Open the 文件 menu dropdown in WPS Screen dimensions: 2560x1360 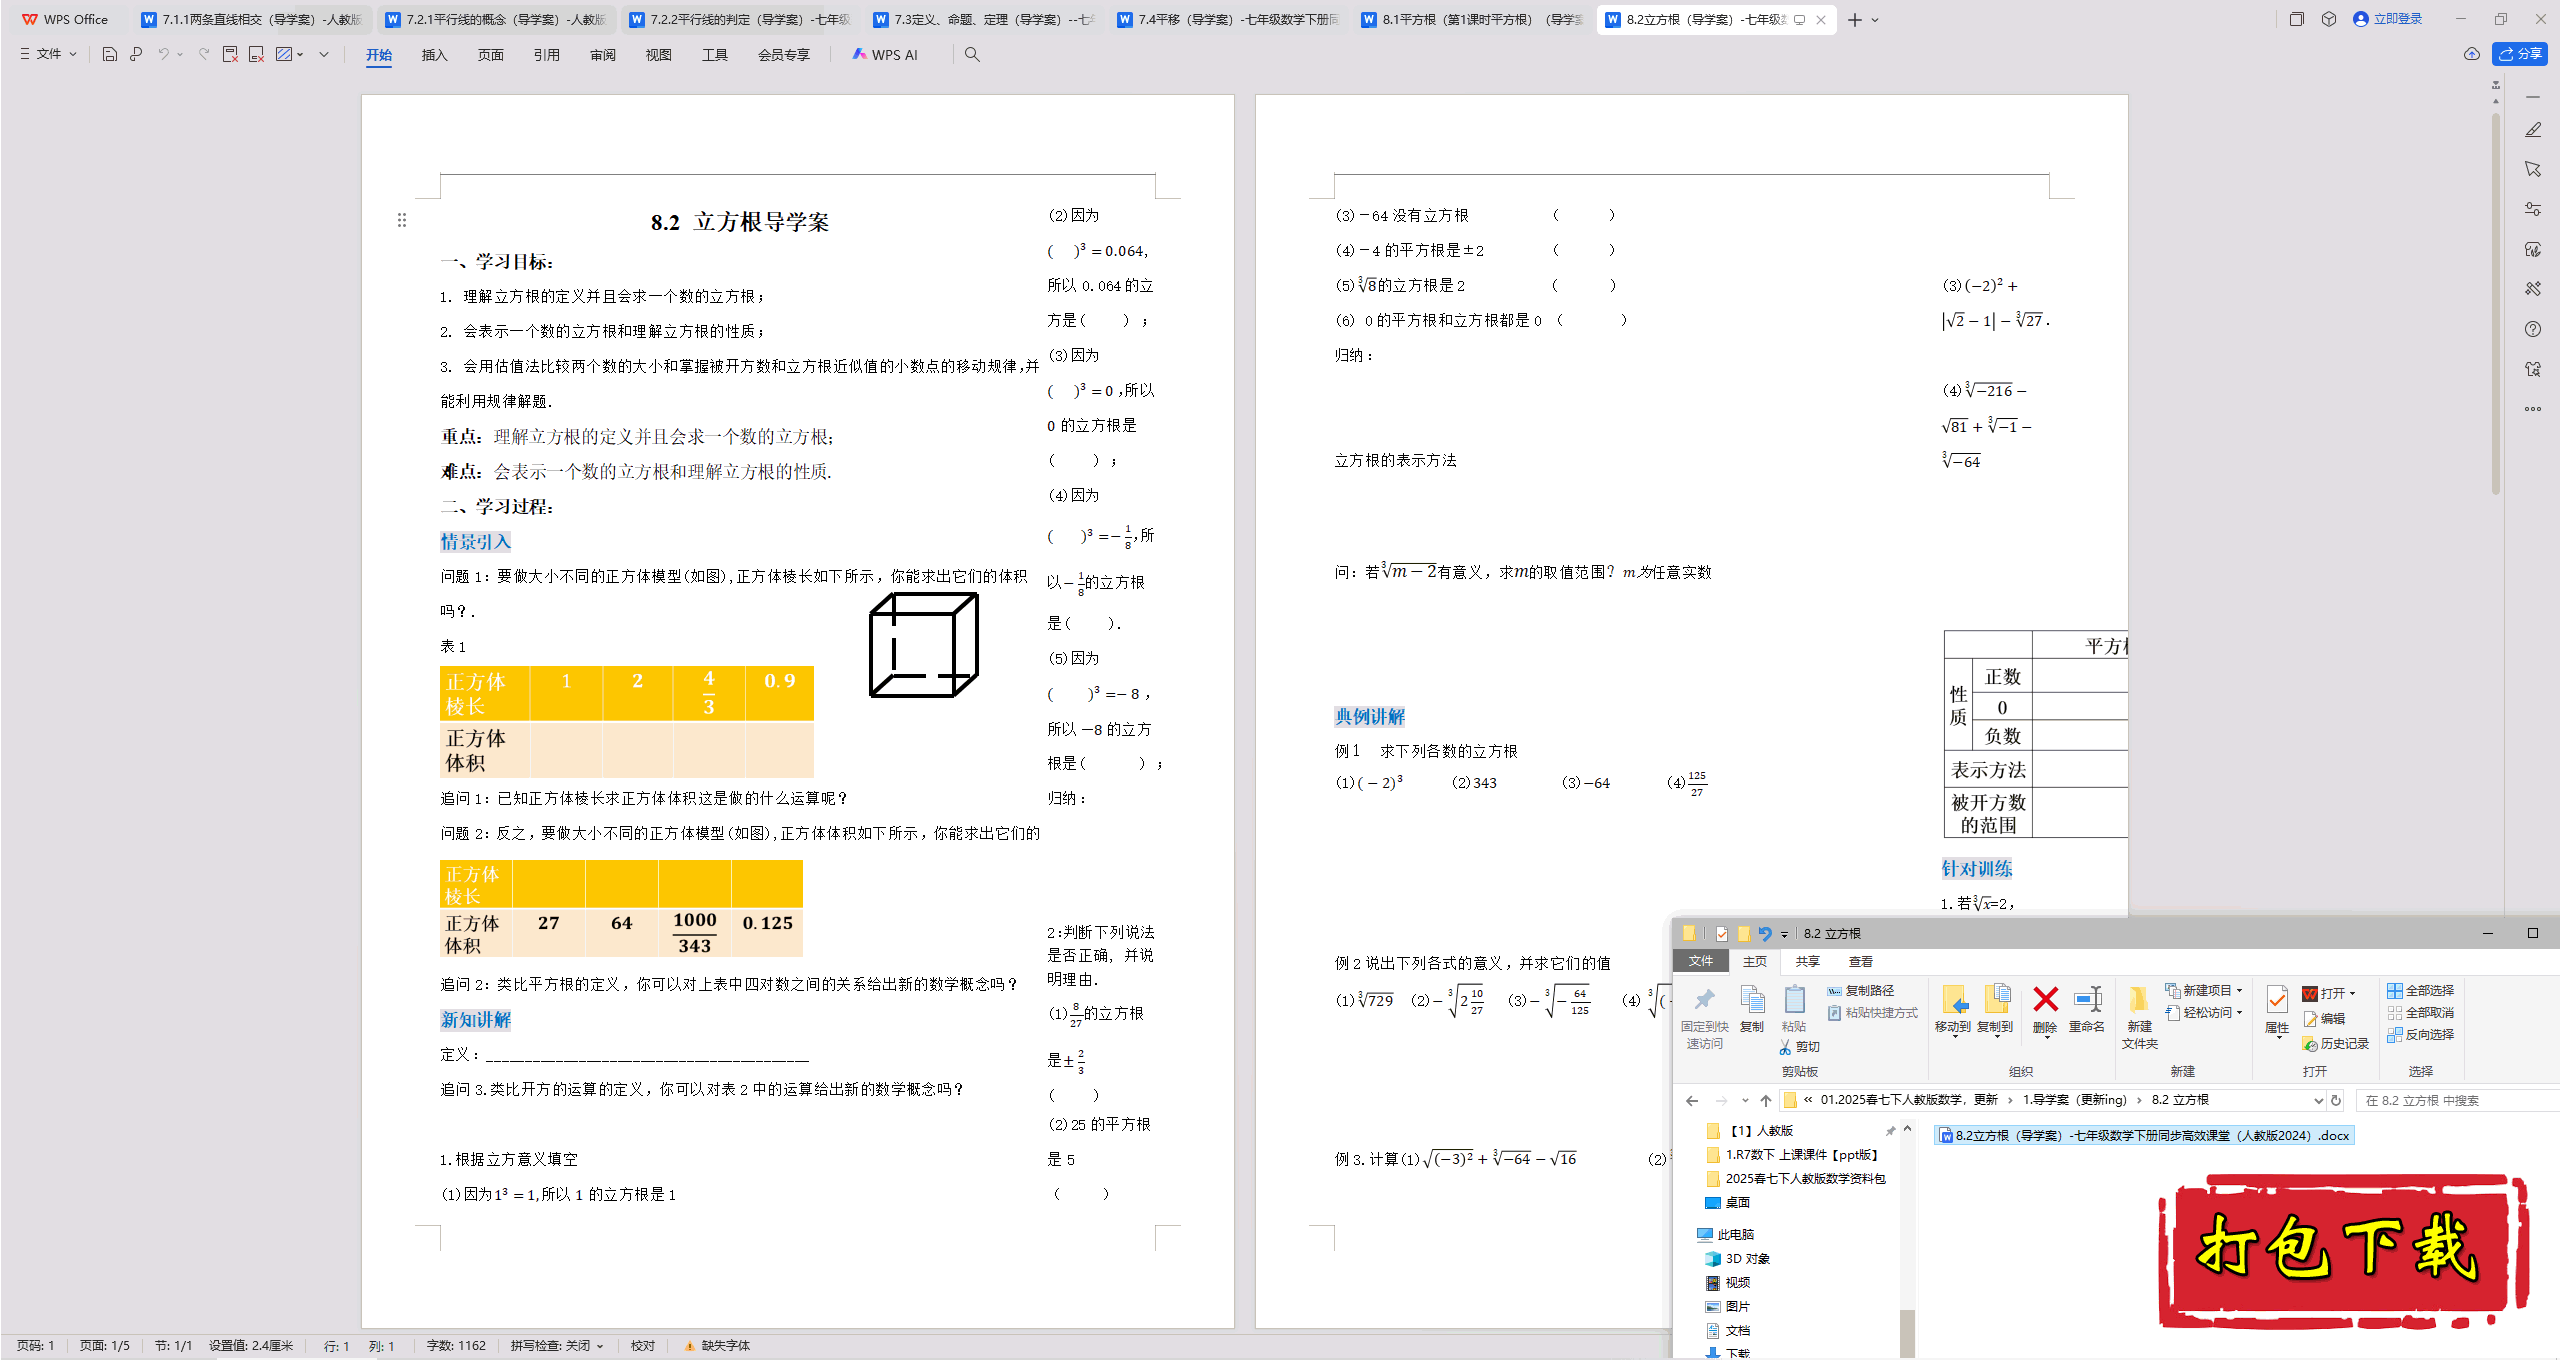click(48, 54)
